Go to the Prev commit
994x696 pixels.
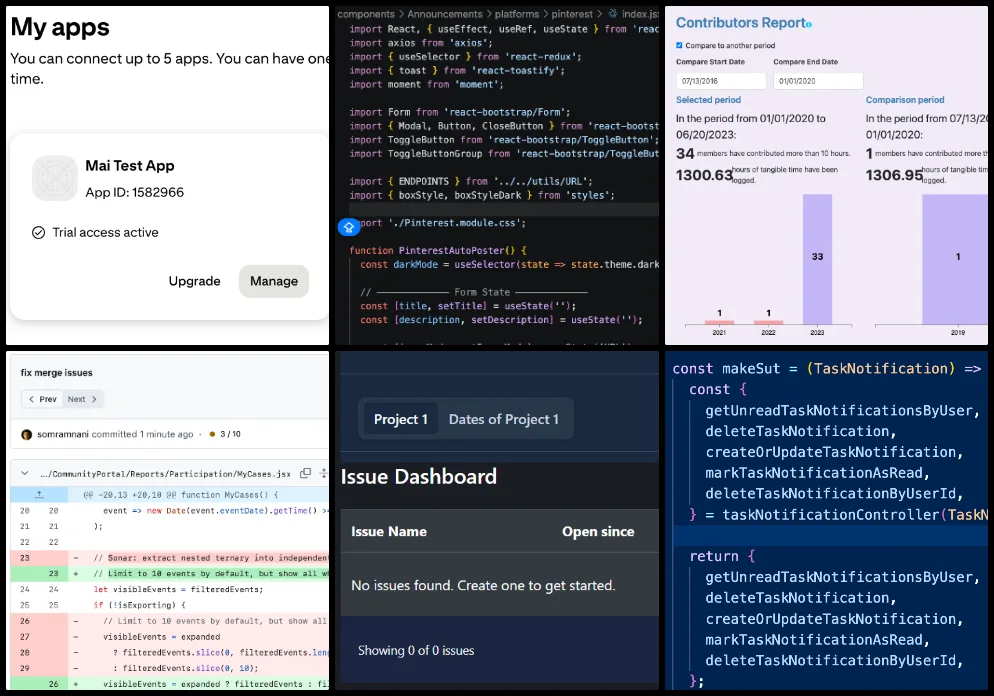[x=43, y=399]
